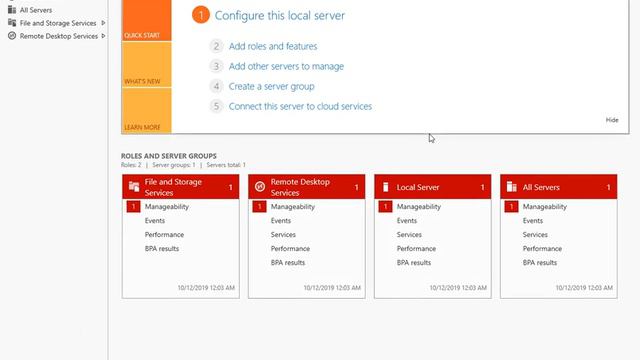Open File and Storage Services tile header
The width and height of the screenshot is (640, 360).
pyautogui.click(x=180, y=187)
